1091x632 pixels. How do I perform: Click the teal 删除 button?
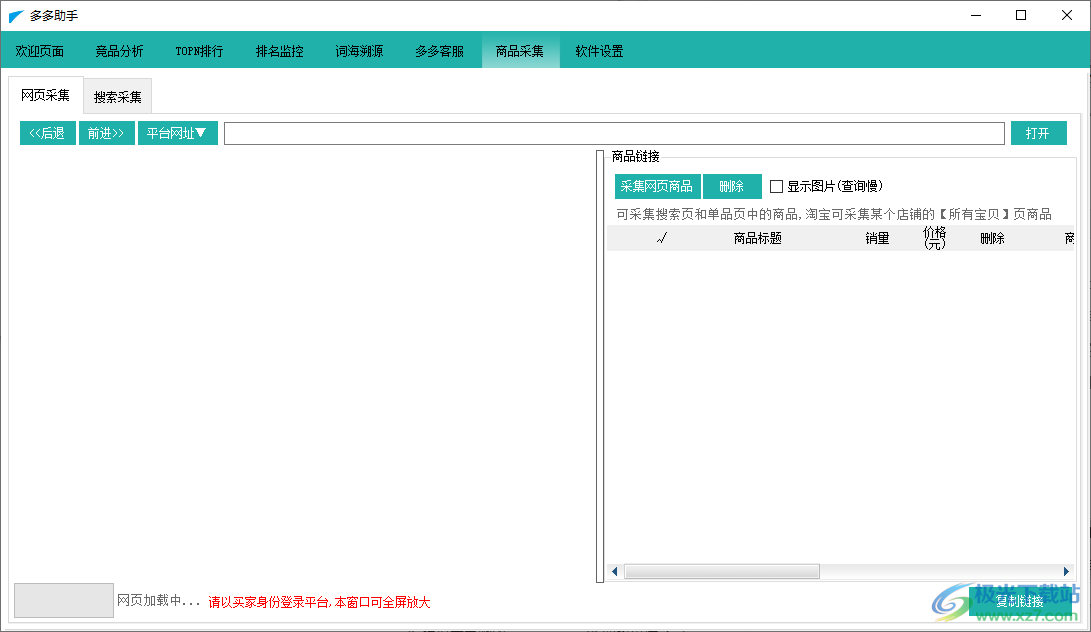pyautogui.click(x=732, y=187)
